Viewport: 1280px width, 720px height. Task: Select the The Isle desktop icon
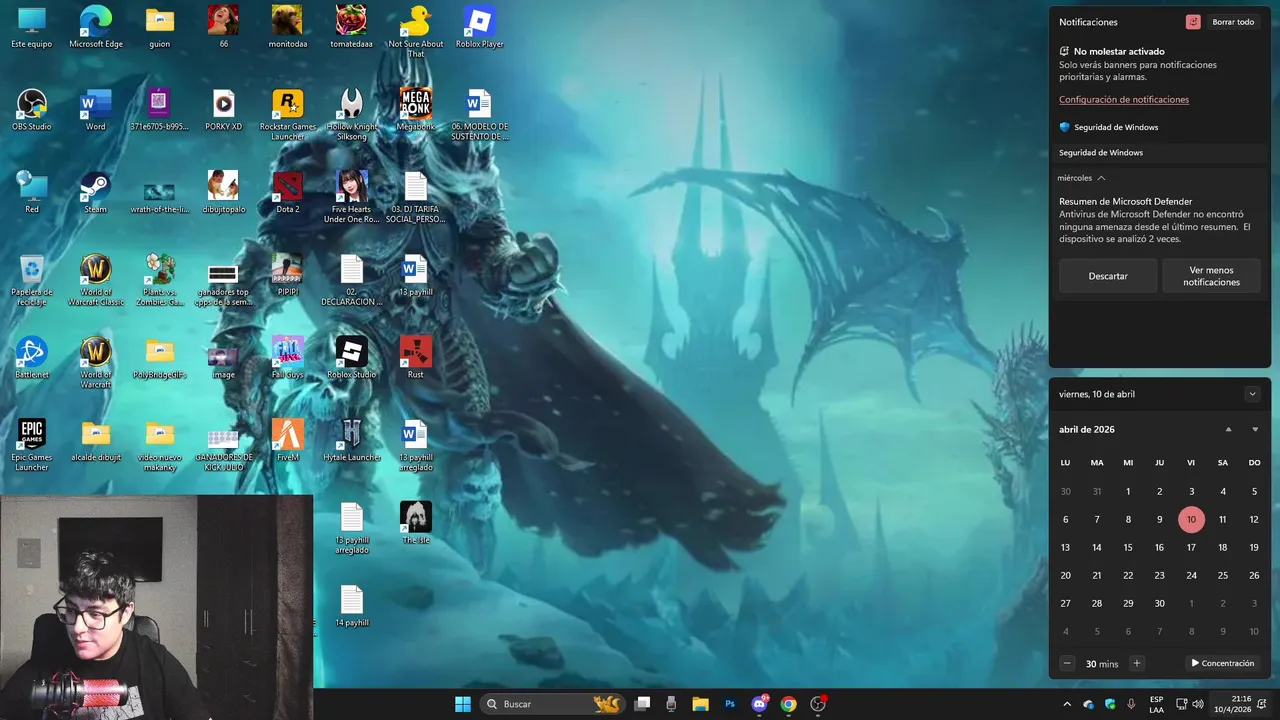pos(416,522)
